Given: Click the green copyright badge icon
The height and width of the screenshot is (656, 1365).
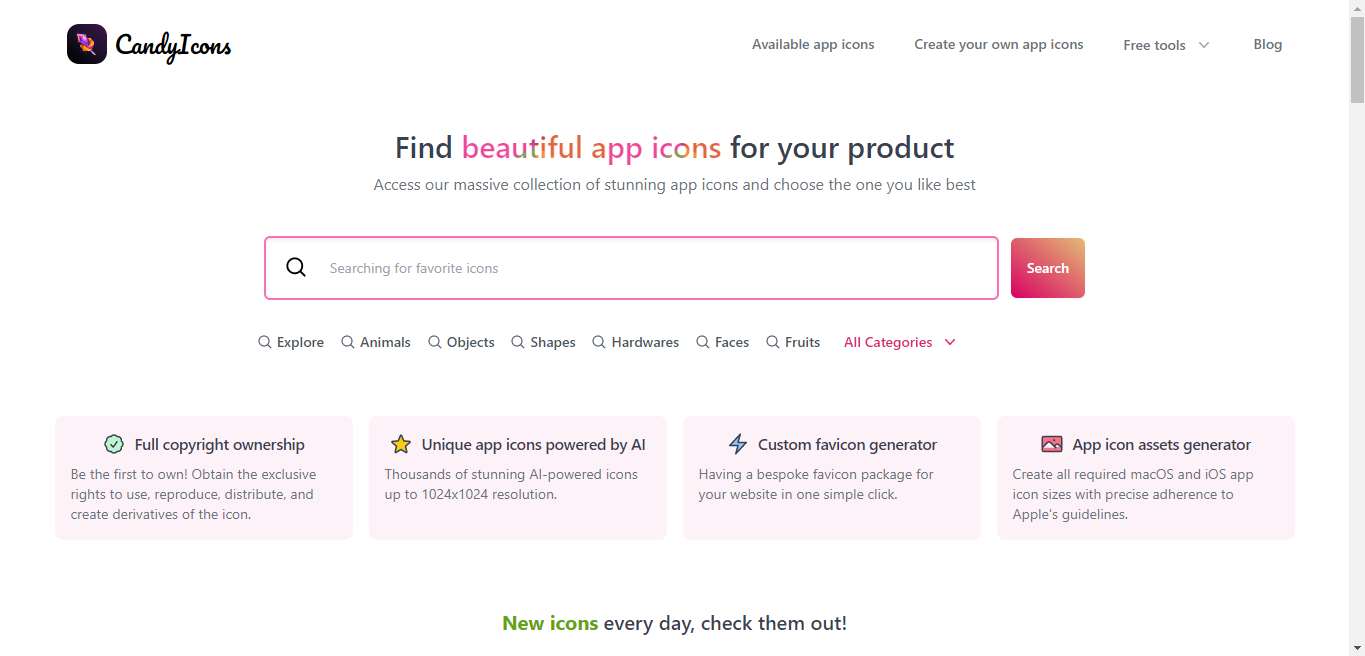Looking at the screenshot, I should (114, 444).
